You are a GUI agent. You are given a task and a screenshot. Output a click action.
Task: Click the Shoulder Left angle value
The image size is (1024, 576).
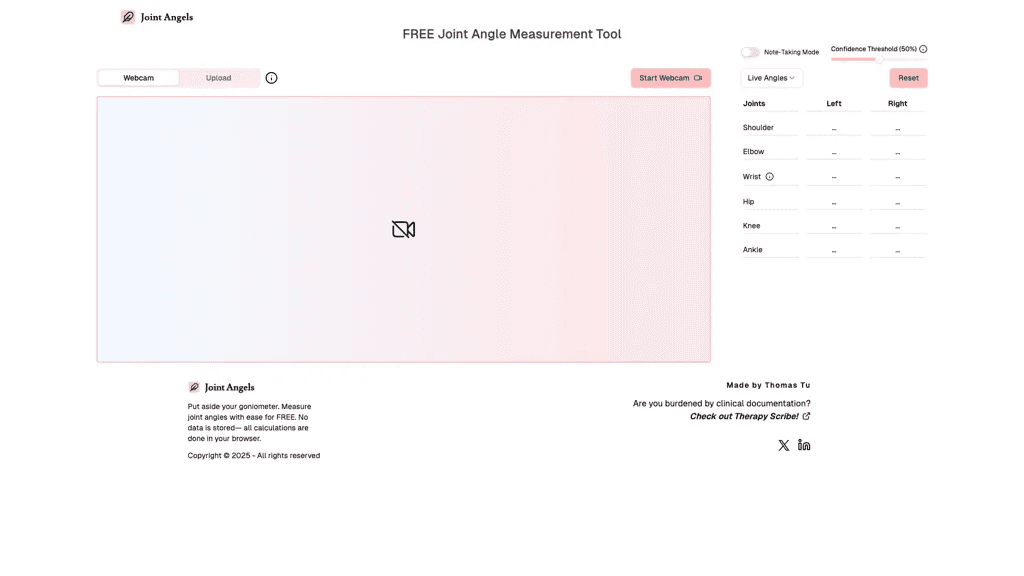(x=834, y=129)
